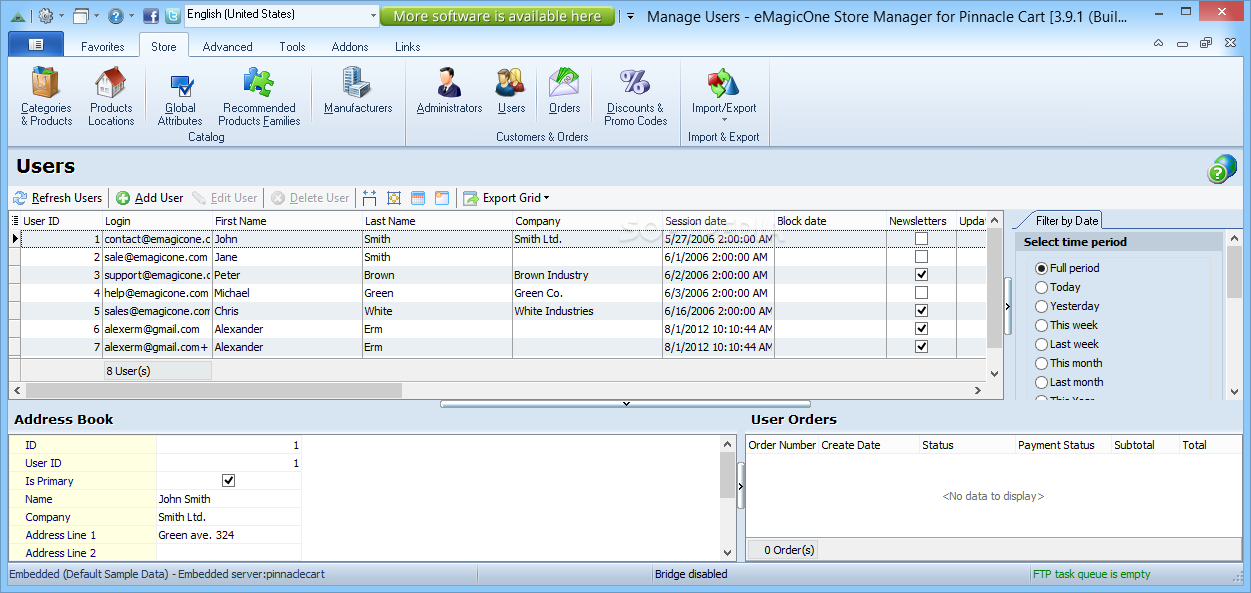Click the Add User button label
Viewport: 1251px width, 593px height.
coord(159,198)
